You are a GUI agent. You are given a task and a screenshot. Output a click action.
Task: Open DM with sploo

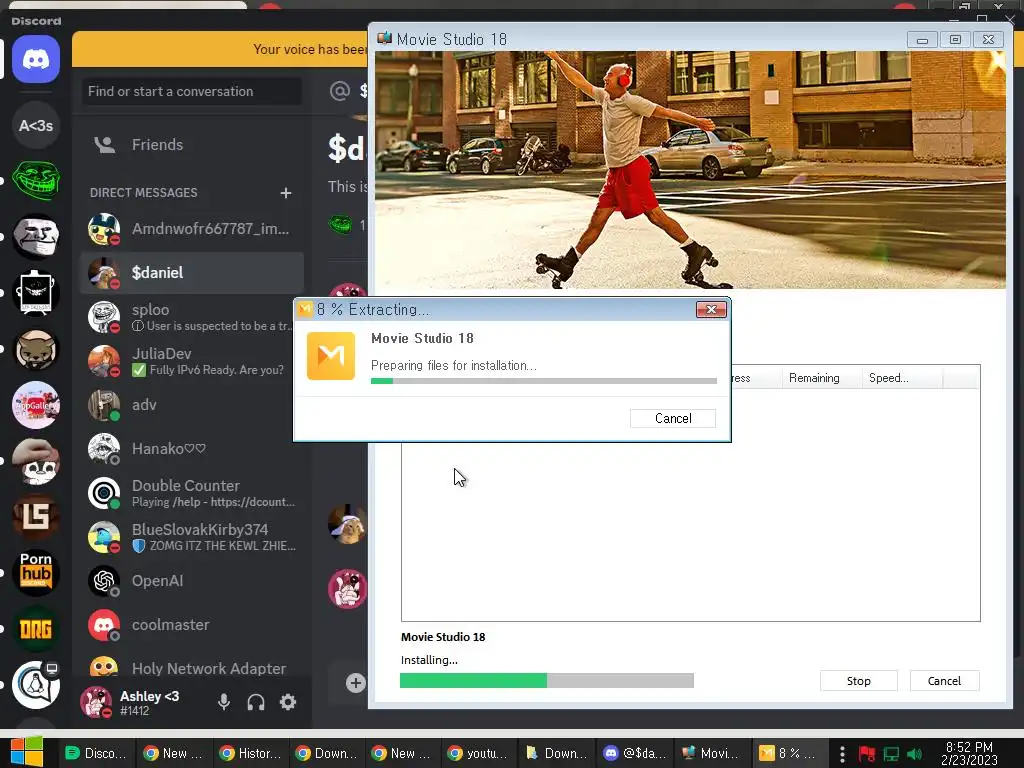(192, 317)
